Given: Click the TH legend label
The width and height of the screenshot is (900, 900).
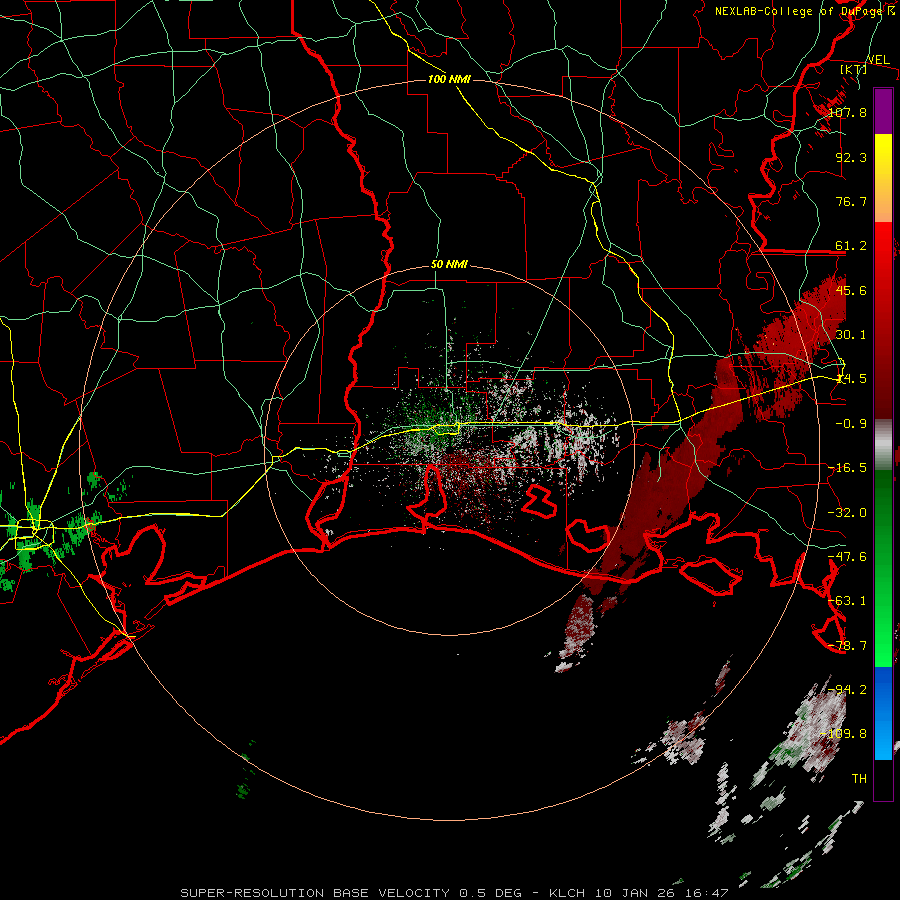Looking at the screenshot, I should (x=859, y=779).
